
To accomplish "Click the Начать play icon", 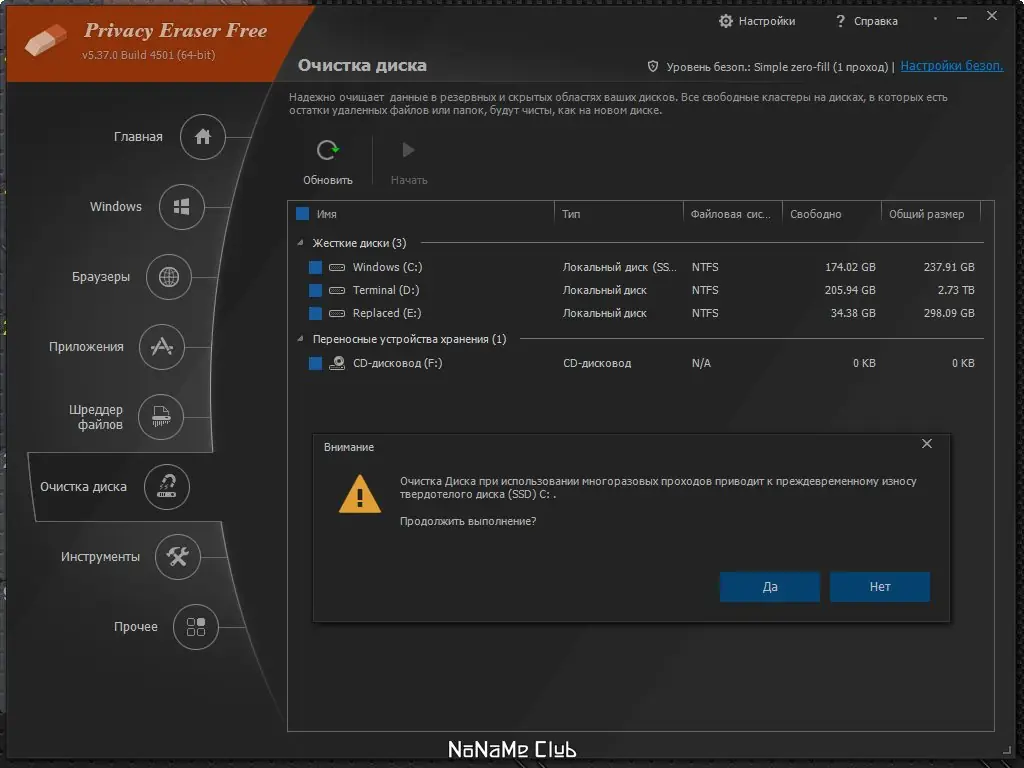I will [408, 150].
